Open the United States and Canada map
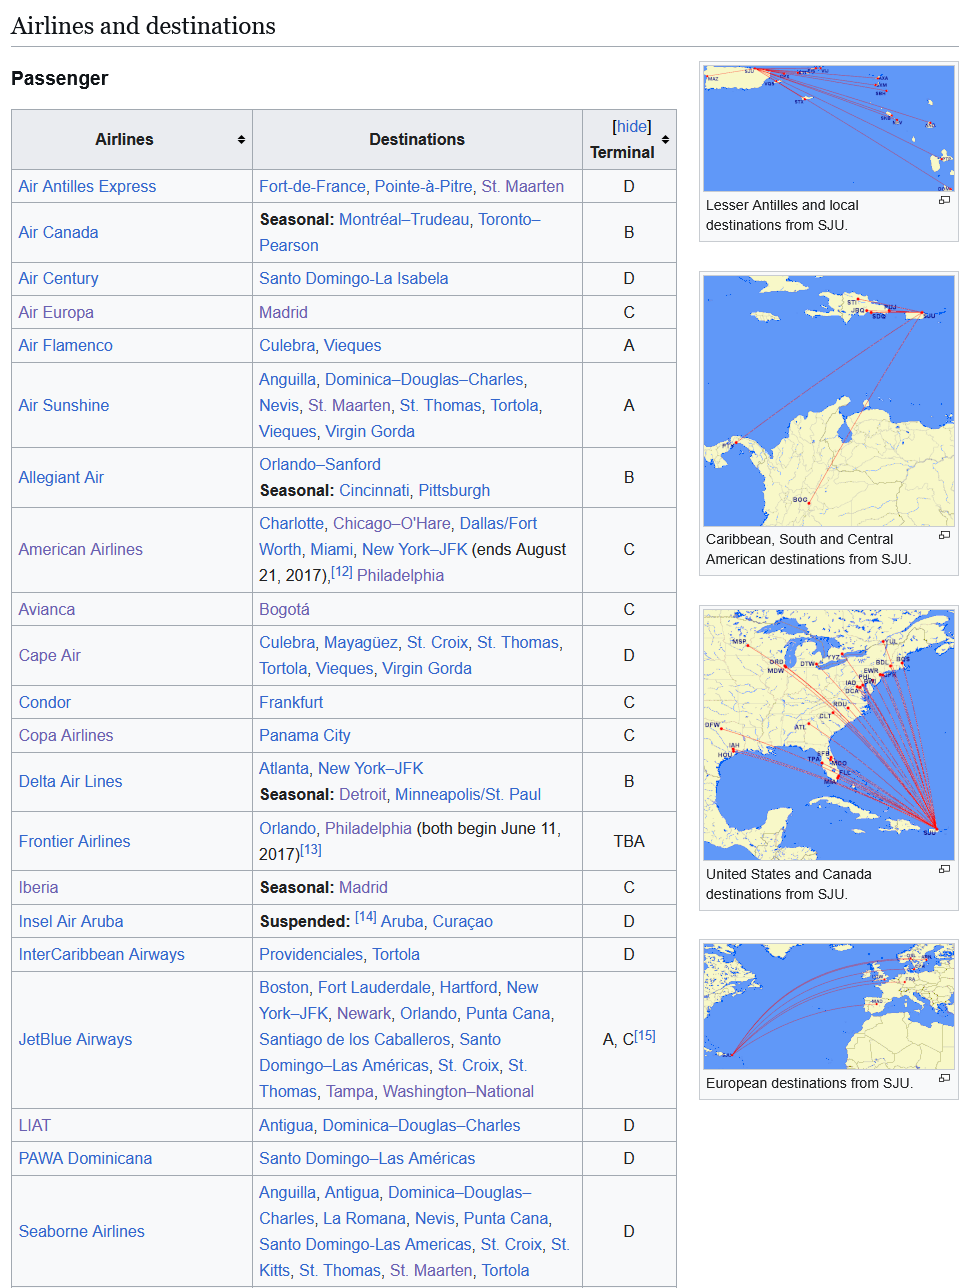 click(x=828, y=735)
